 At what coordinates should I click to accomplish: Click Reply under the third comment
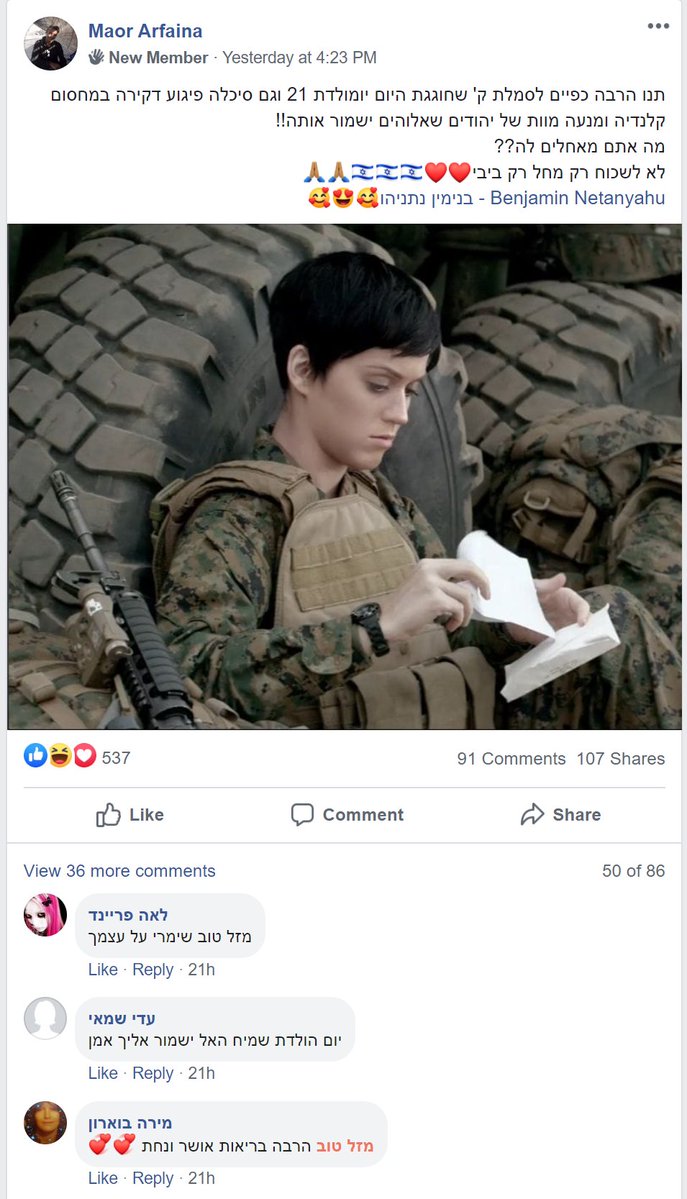[153, 1178]
